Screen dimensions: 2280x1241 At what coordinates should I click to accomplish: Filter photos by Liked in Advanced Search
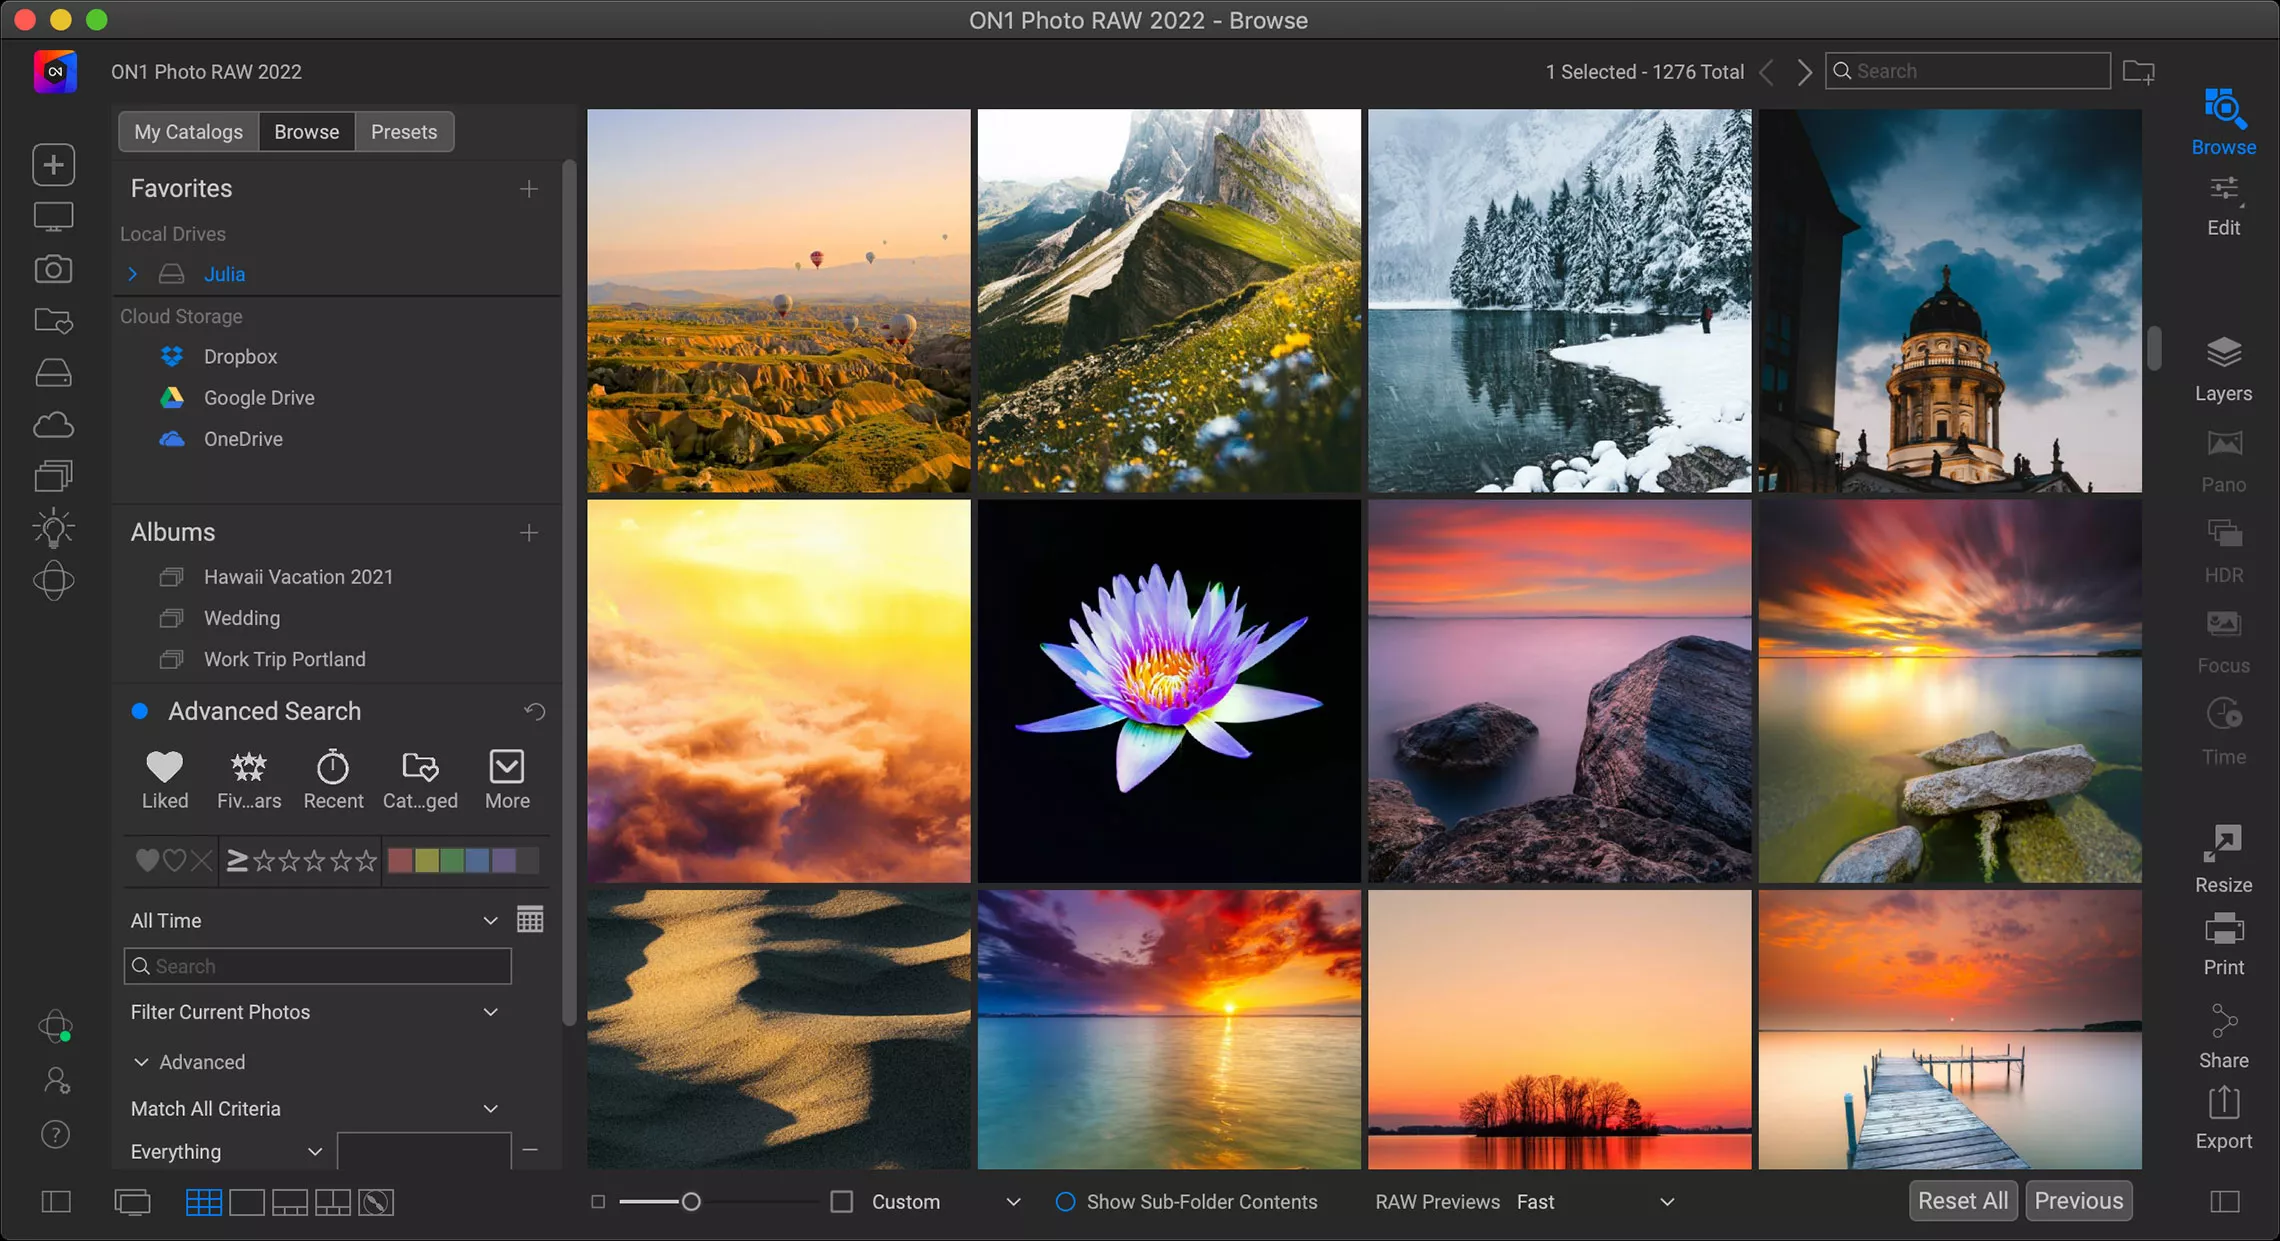pyautogui.click(x=164, y=778)
